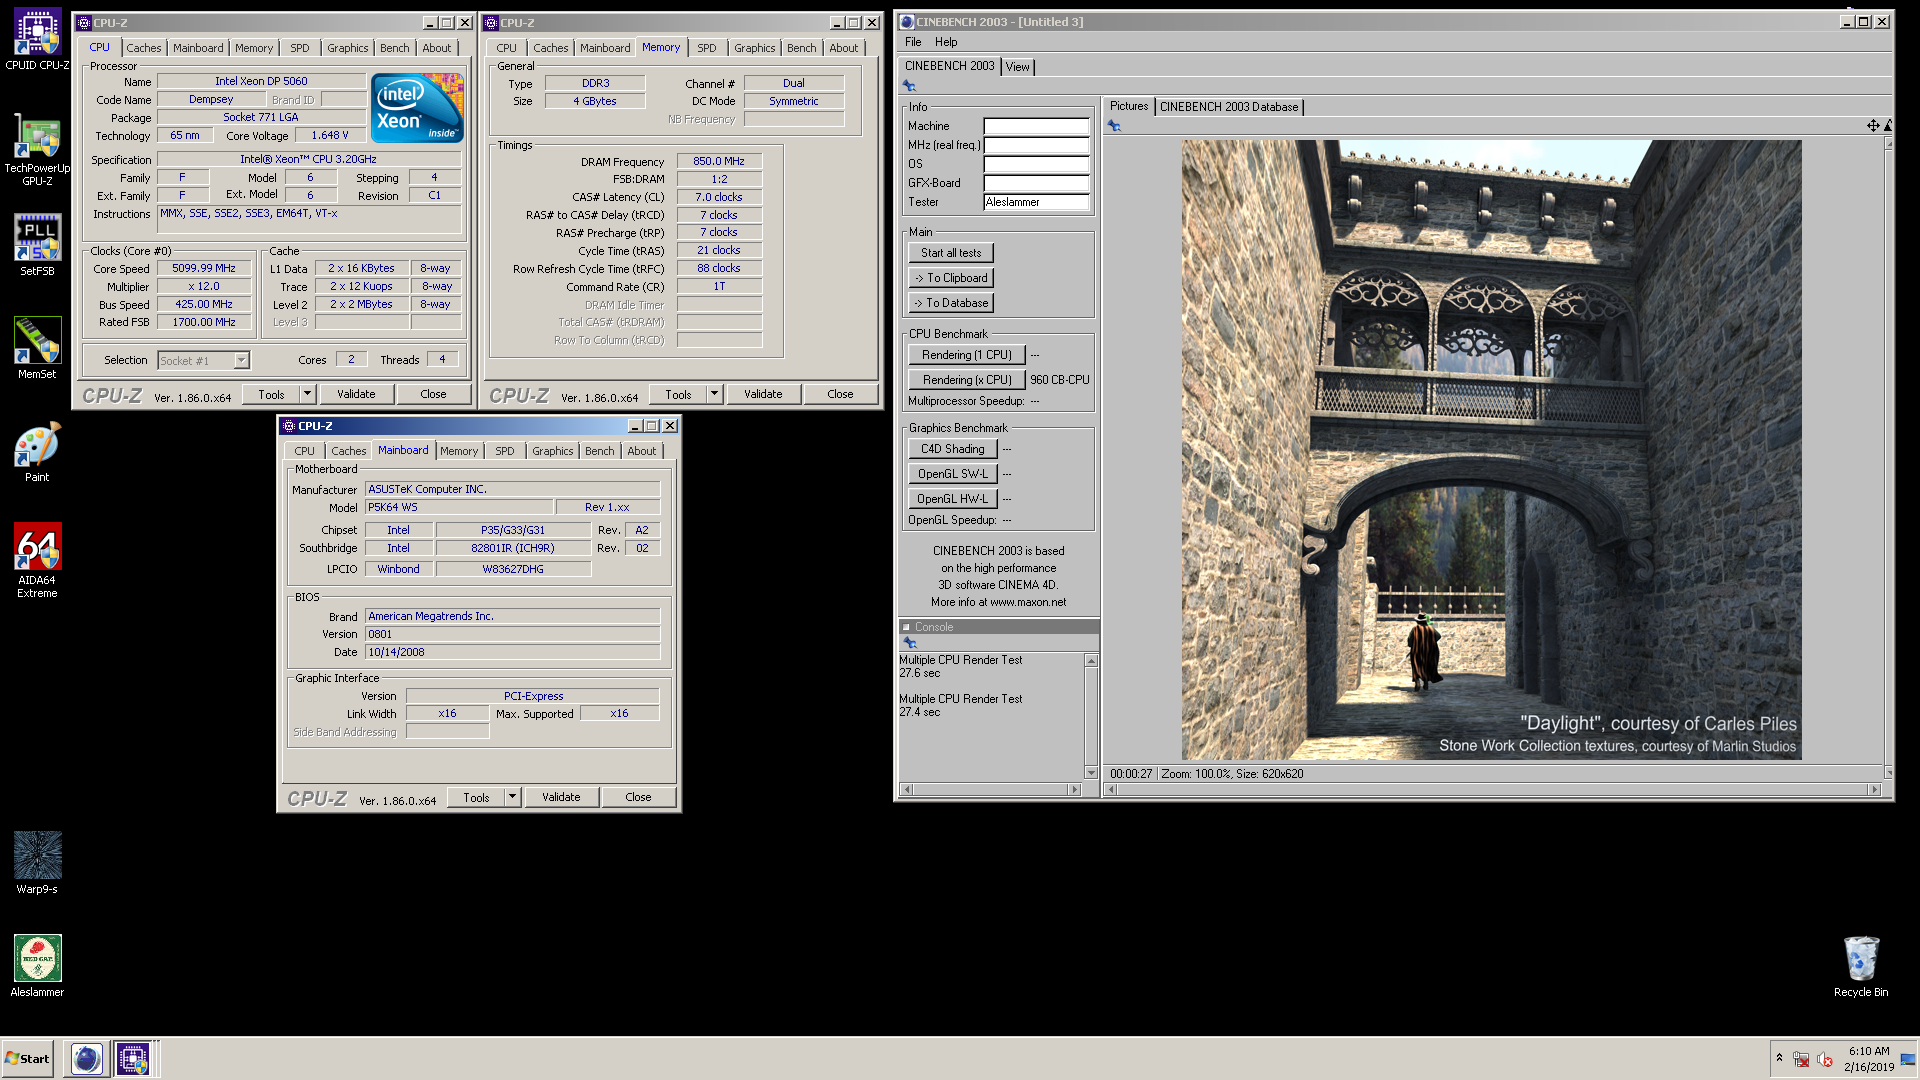Expand Tools arrow in CPU-Z Mainboard window

pos(512,797)
